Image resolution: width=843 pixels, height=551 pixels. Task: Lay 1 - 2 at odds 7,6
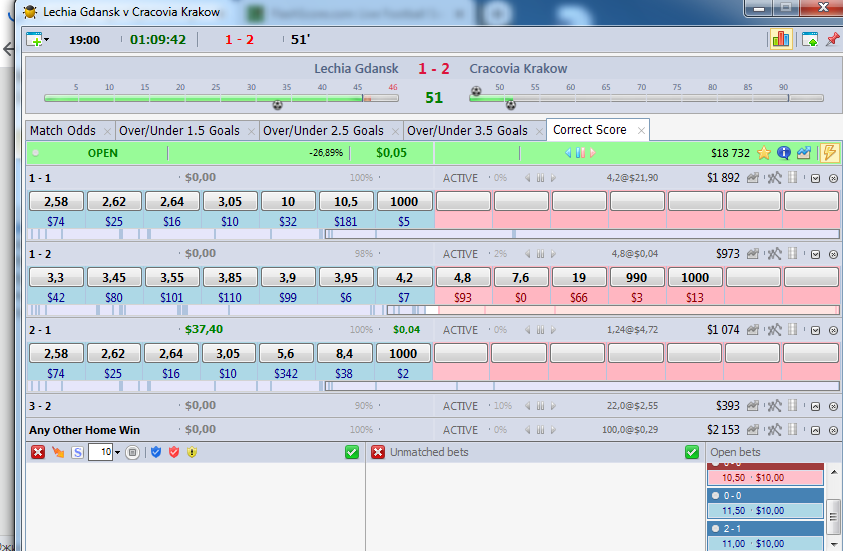(520, 277)
